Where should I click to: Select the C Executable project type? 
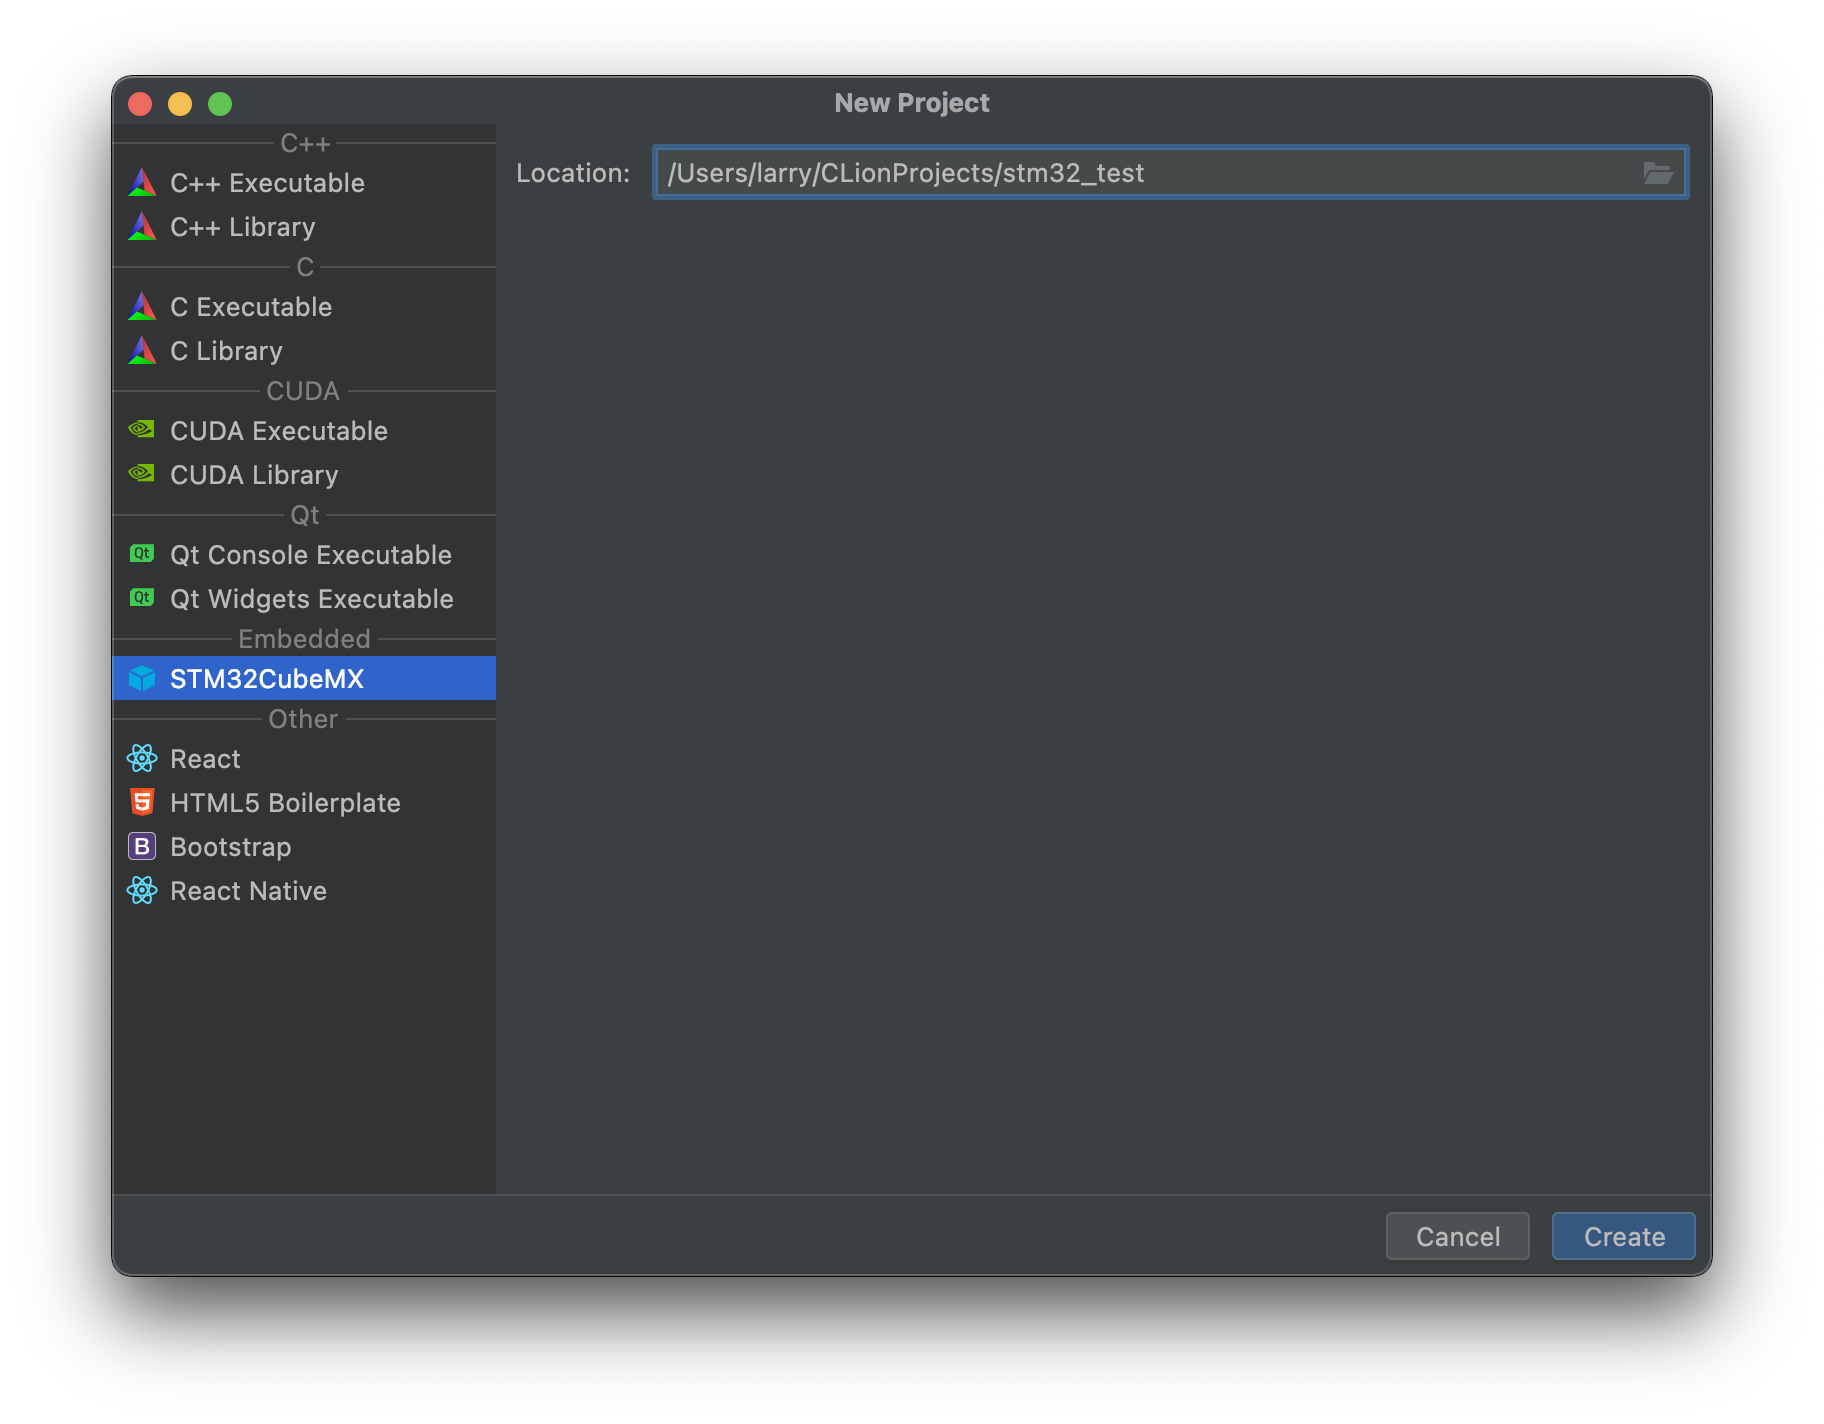[251, 306]
